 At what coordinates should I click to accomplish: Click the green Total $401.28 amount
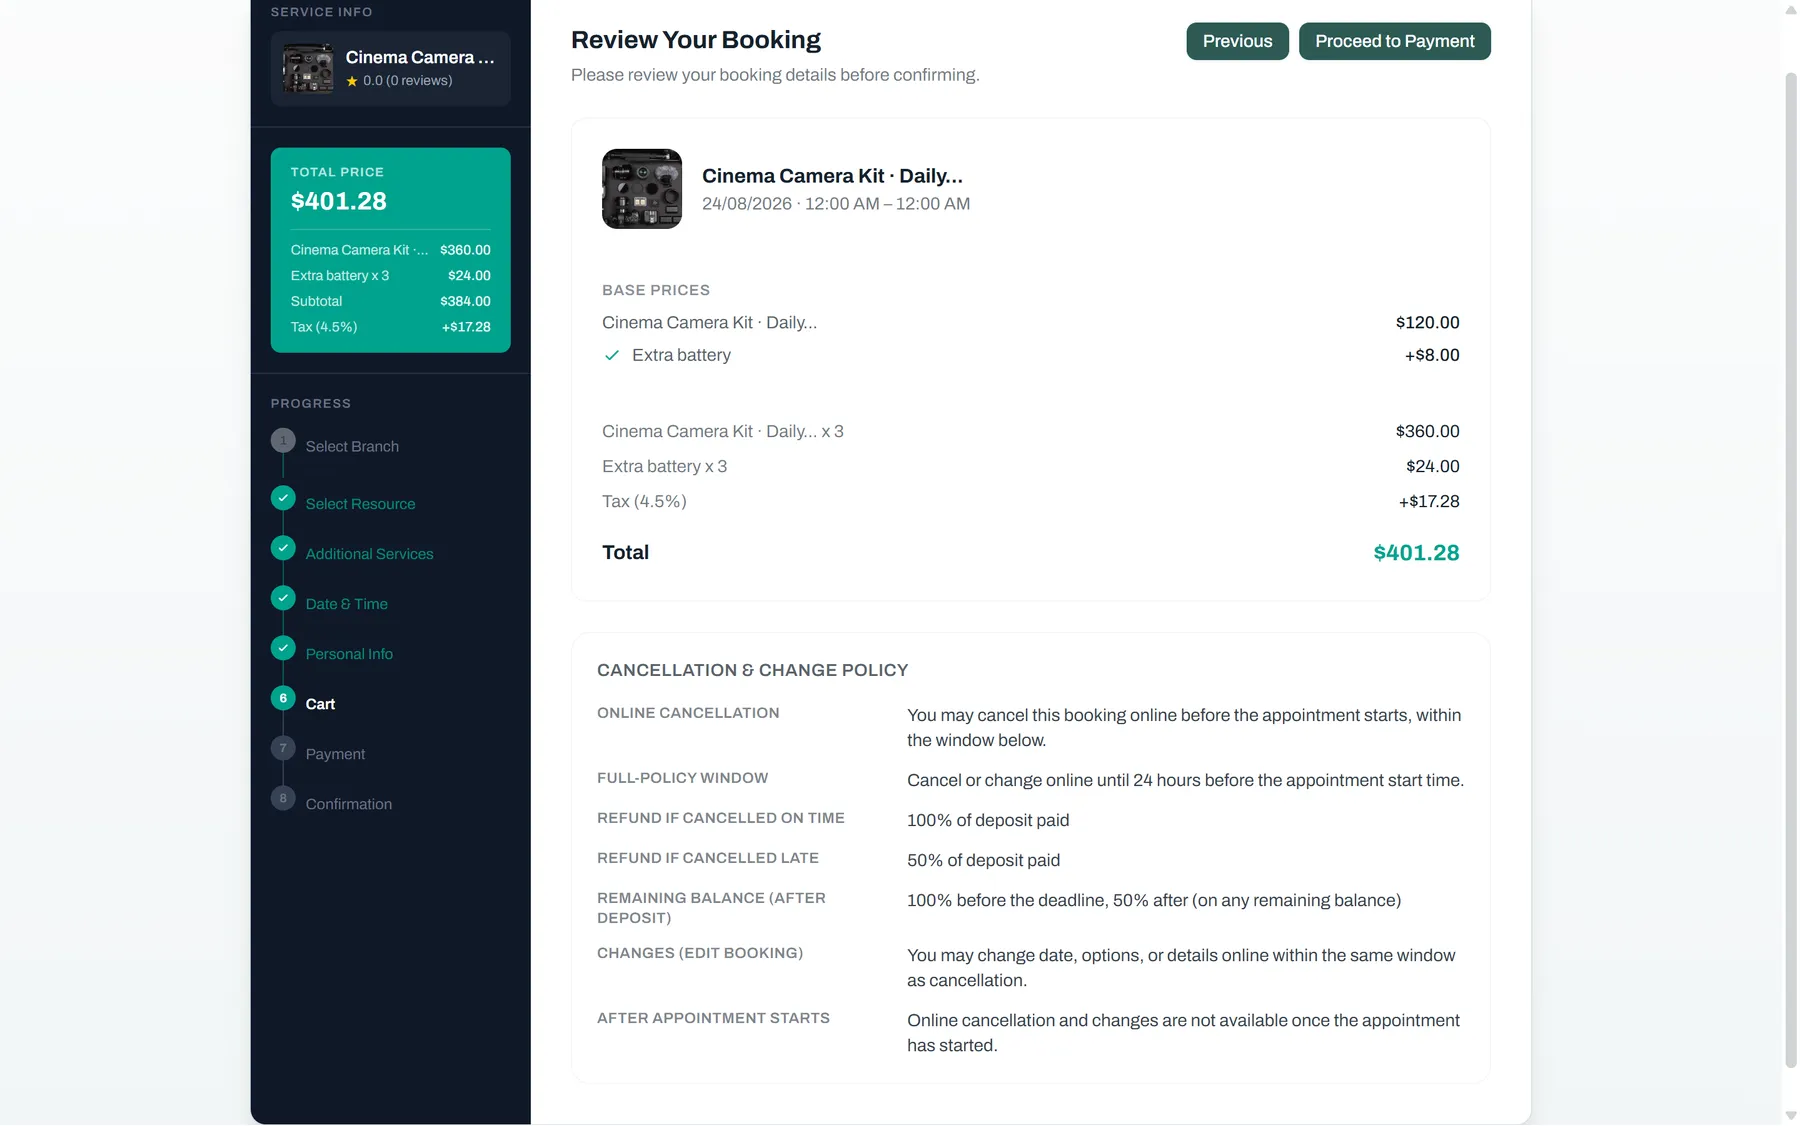[x=1416, y=553]
